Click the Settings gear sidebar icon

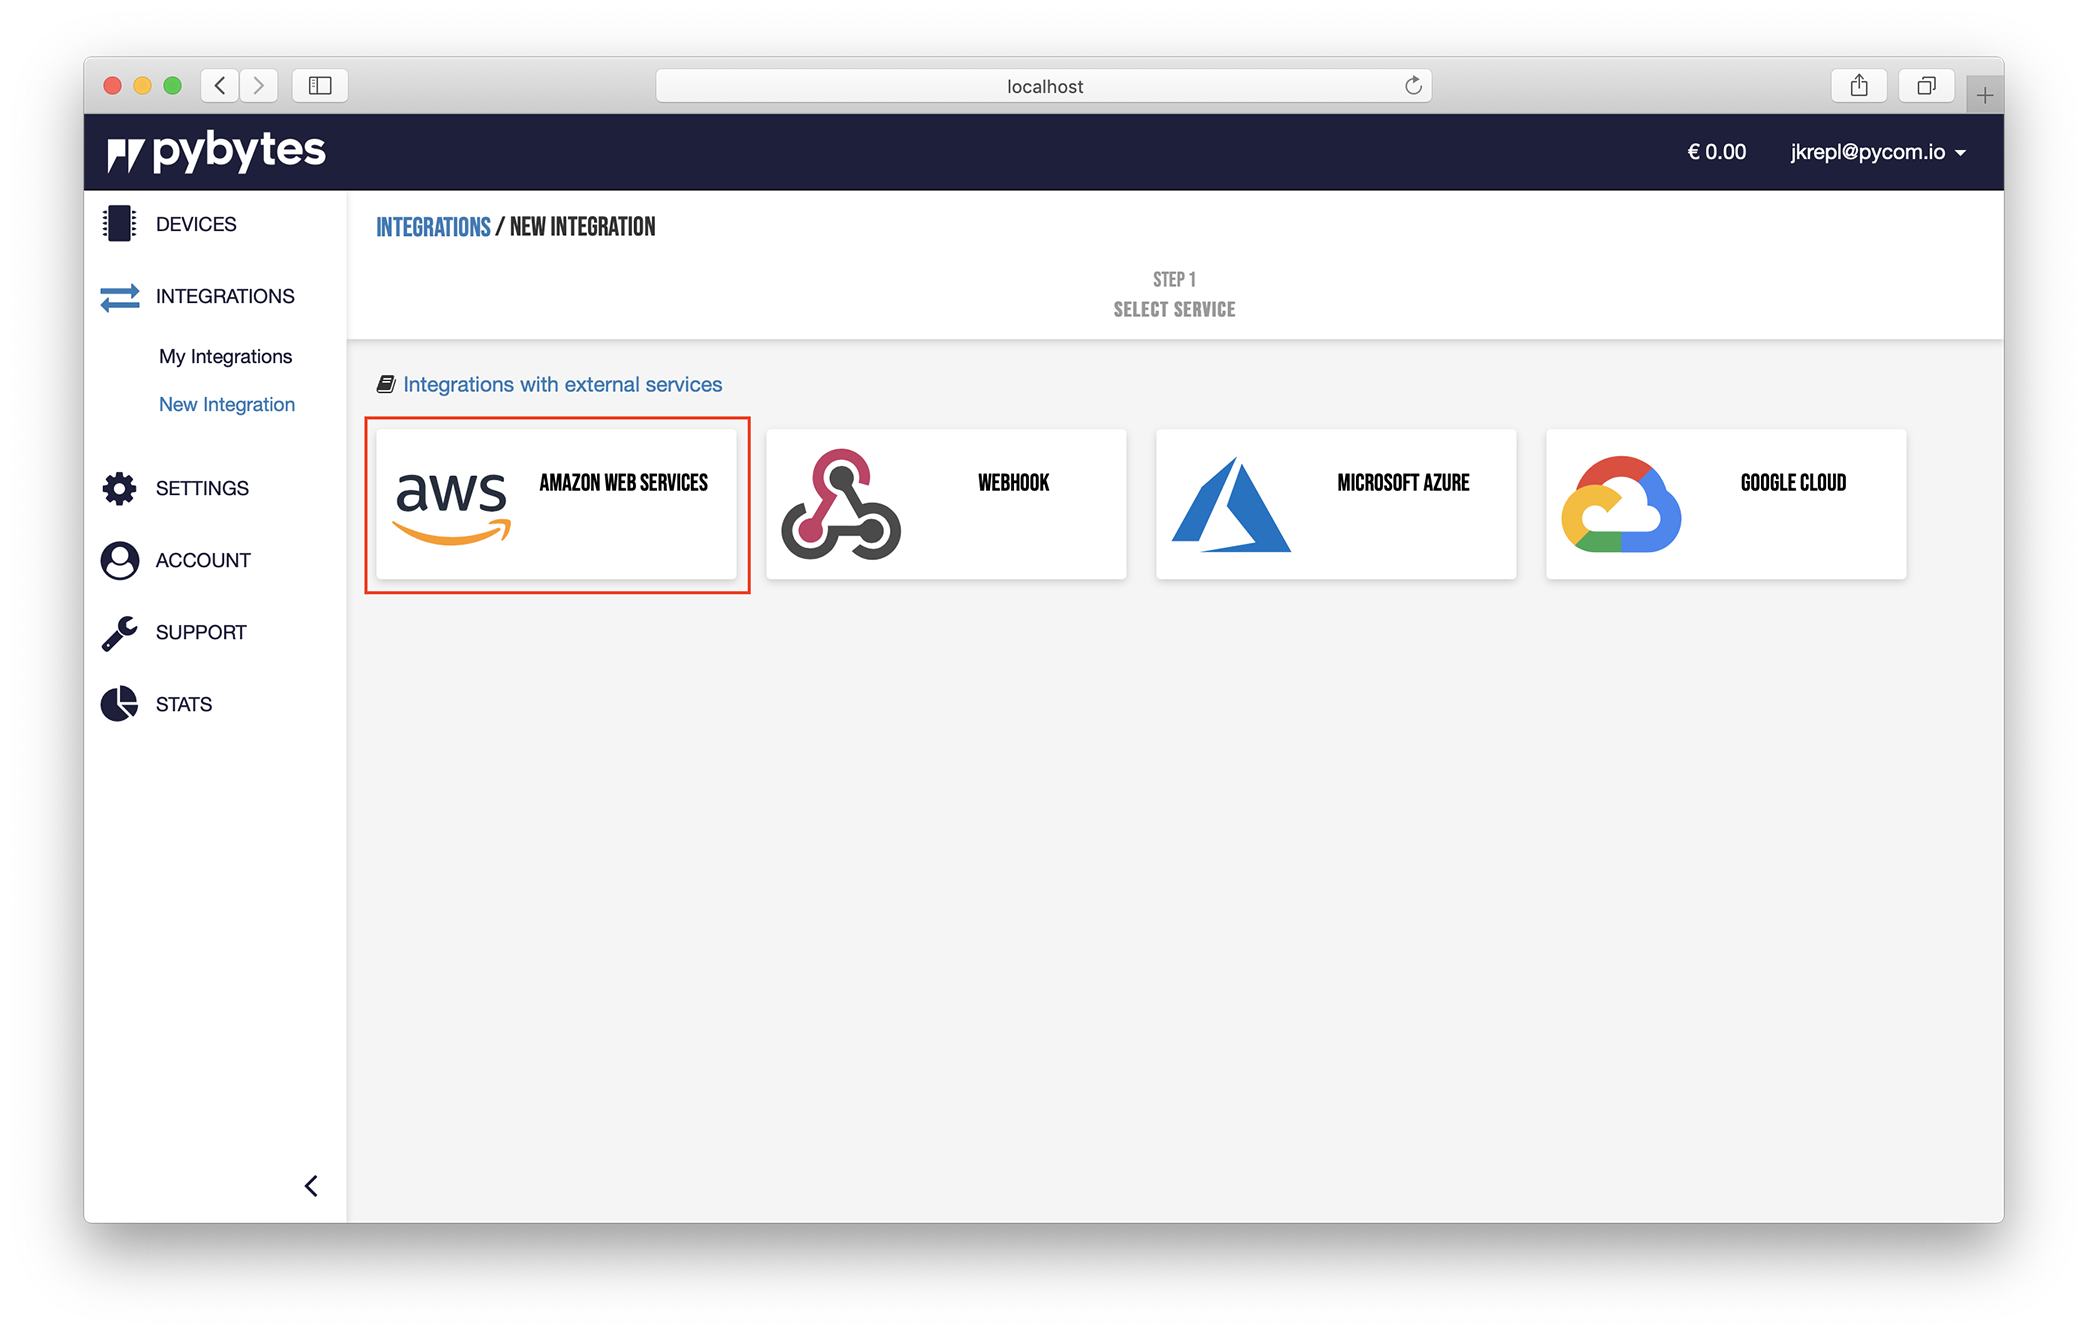point(120,488)
